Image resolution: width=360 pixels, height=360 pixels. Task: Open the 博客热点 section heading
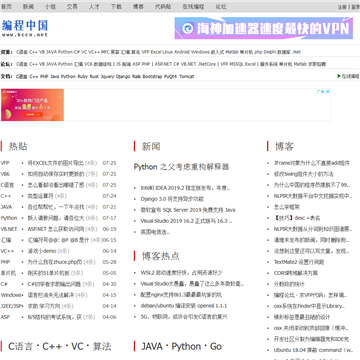coord(161,256)
